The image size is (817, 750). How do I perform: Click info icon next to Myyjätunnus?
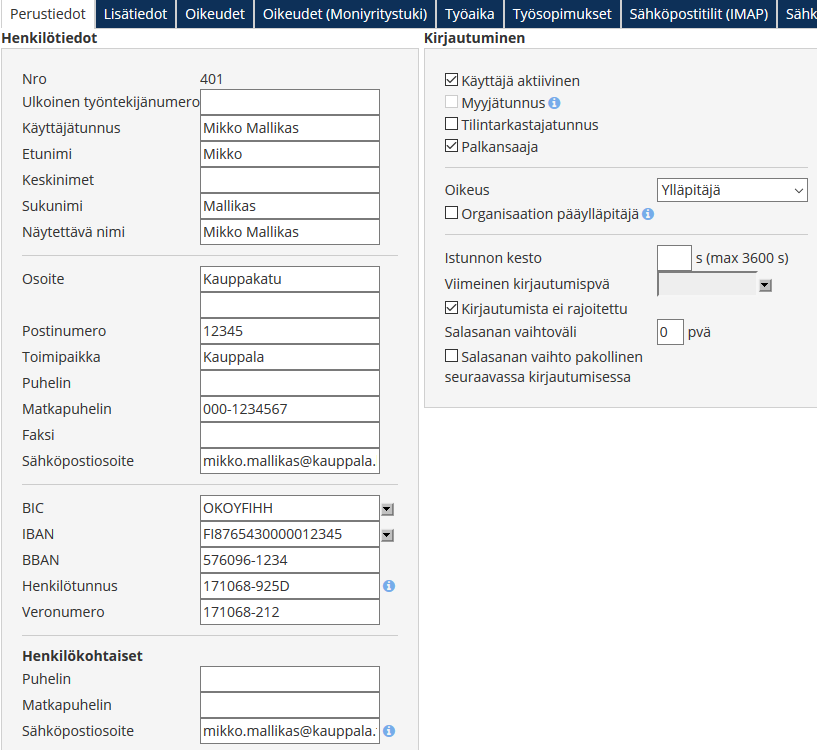(554, 103)
